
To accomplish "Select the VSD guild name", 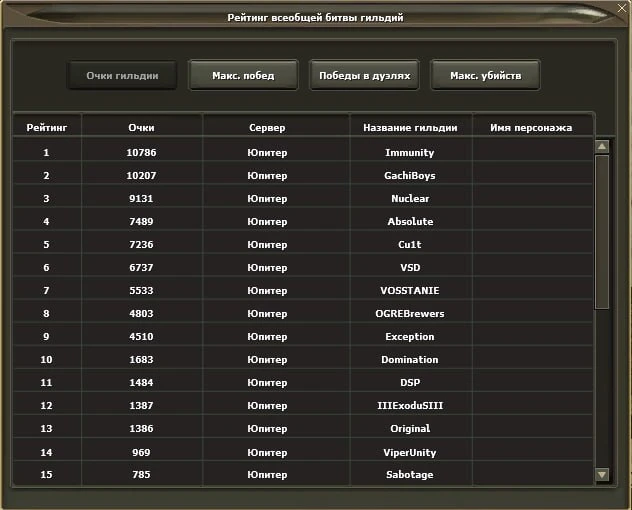I will pyautogui.click(x=410, y=268).
